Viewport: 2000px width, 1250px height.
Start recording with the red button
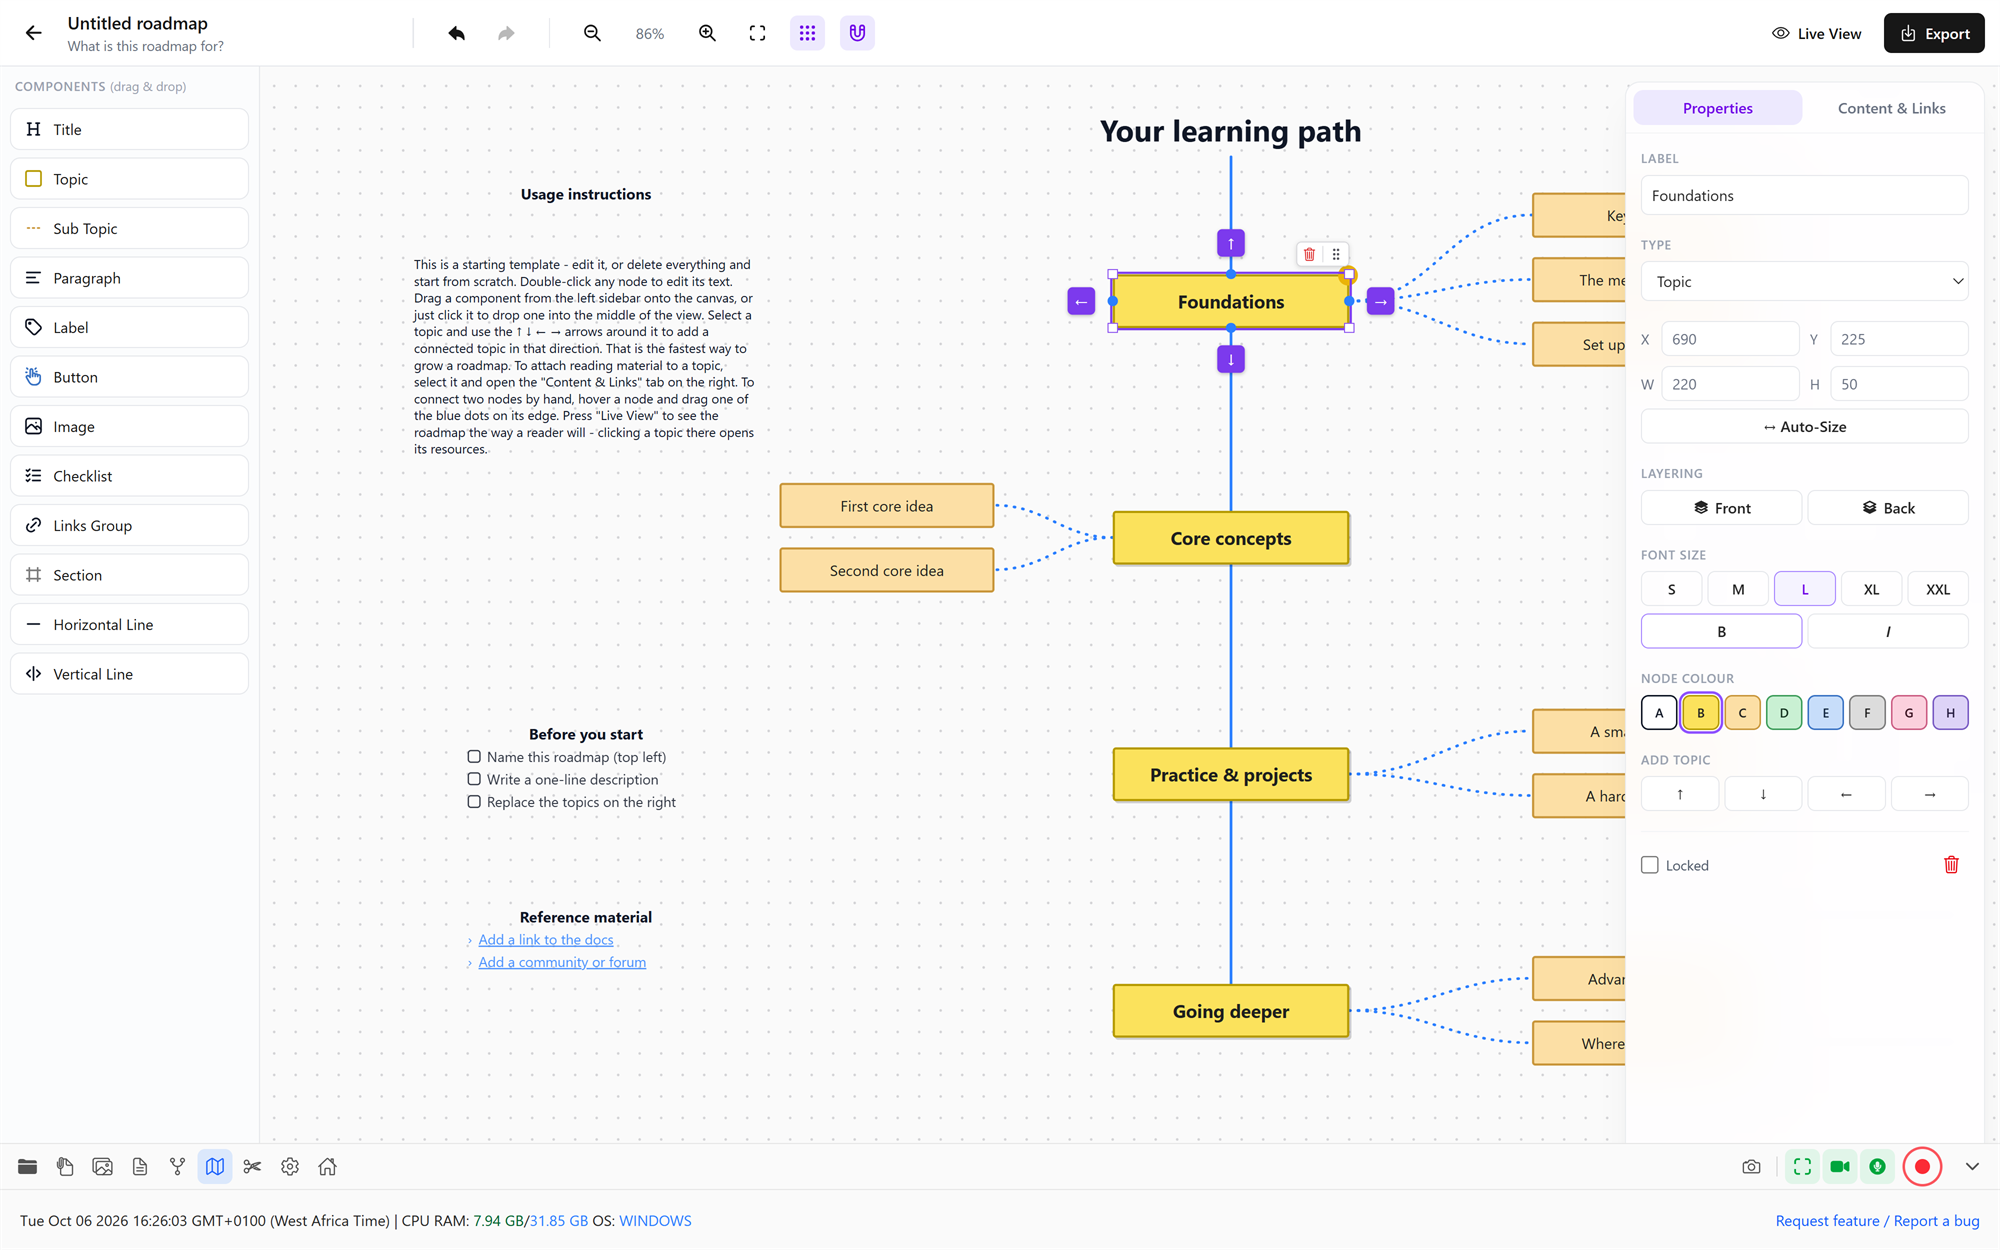coord(1922,1167)
